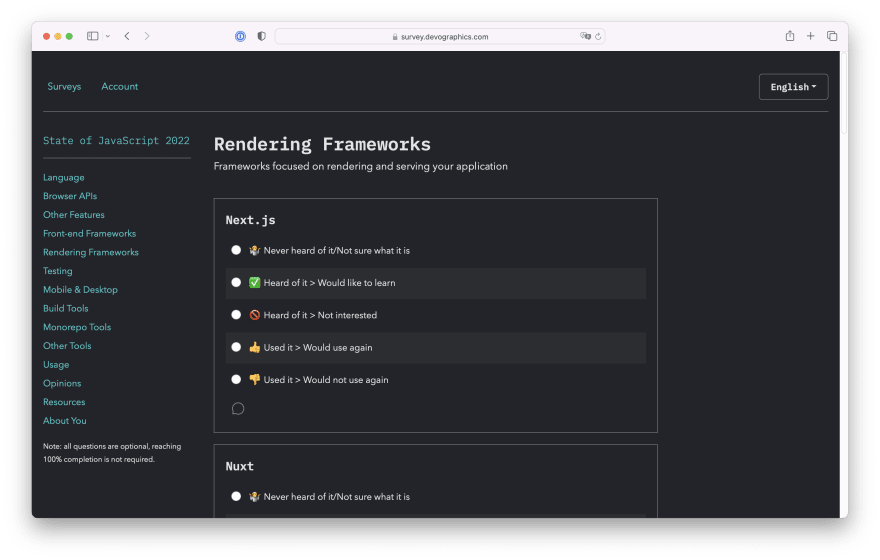Image resolution: width=880 pixels, height=560 pixels.
Task: Select Nuxt 'Never heard of it' radio
Action: click(236, 496)
